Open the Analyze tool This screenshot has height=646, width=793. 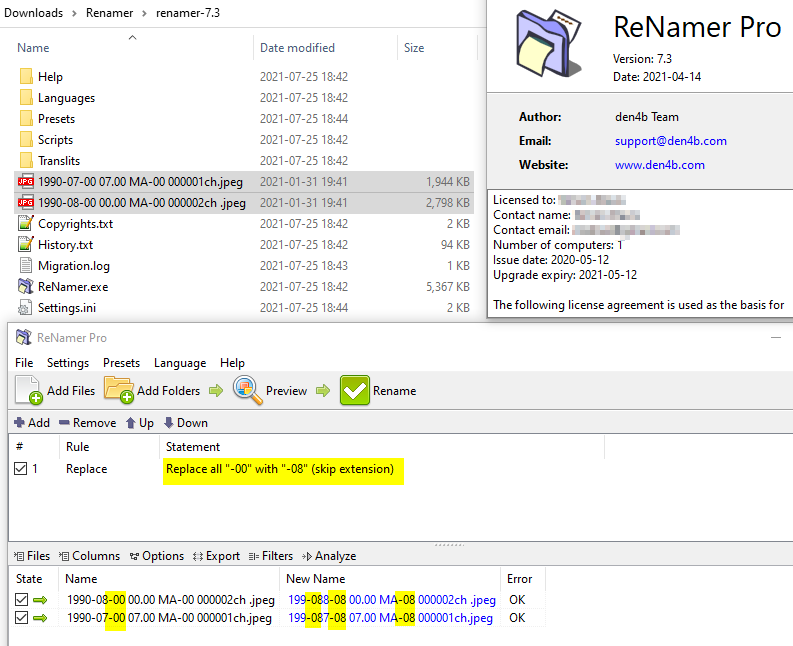(329, 556)
